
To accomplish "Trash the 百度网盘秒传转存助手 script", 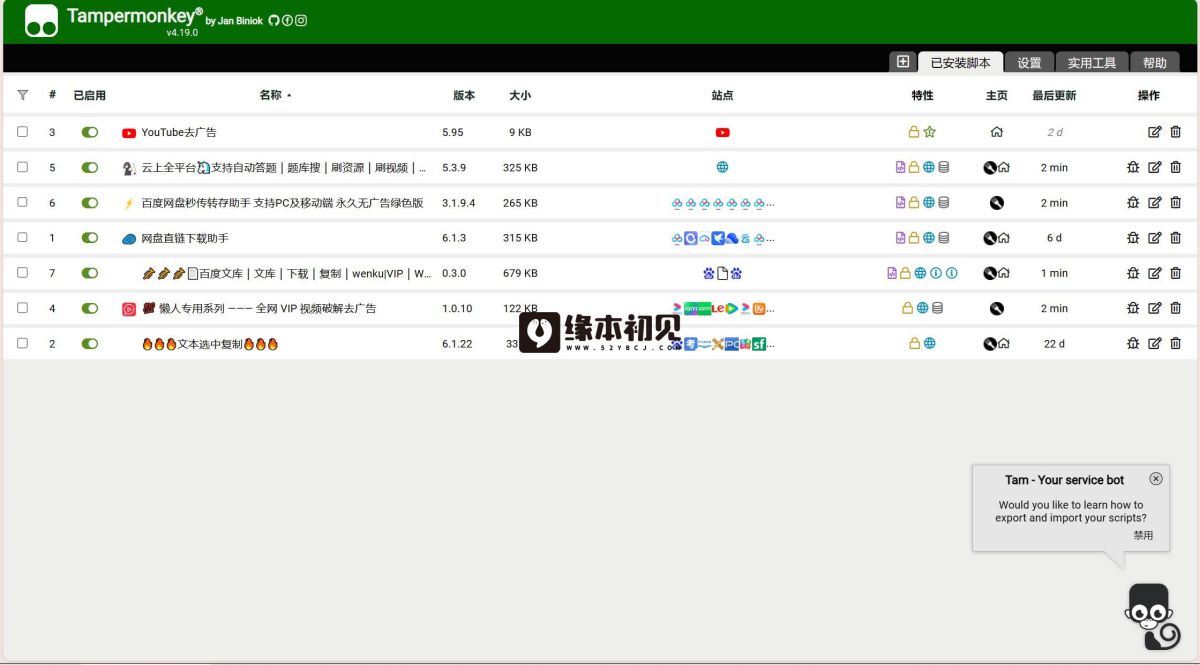I will pyautogui.click(x=1176, y=203).
